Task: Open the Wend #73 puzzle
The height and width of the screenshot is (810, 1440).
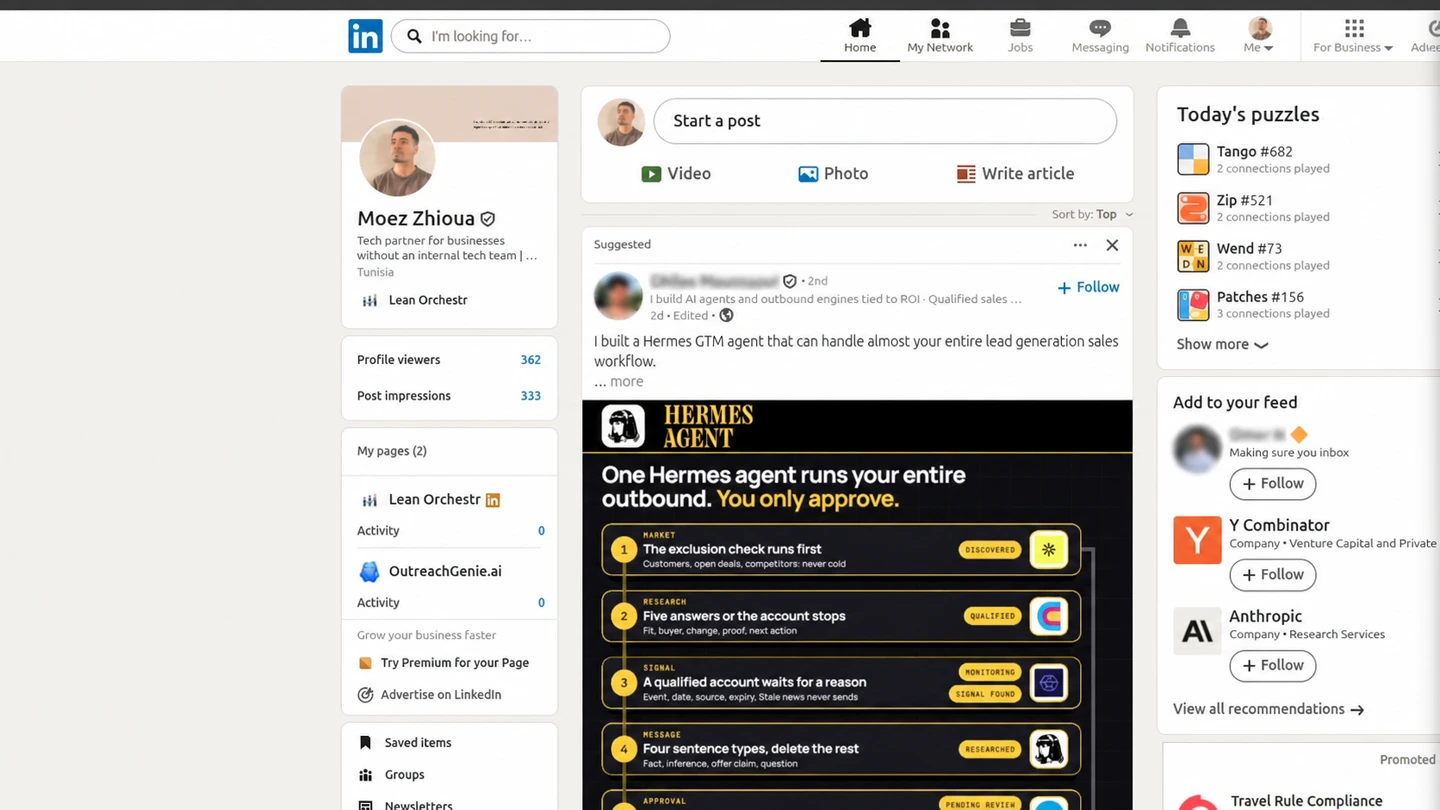Action: 1254,256
